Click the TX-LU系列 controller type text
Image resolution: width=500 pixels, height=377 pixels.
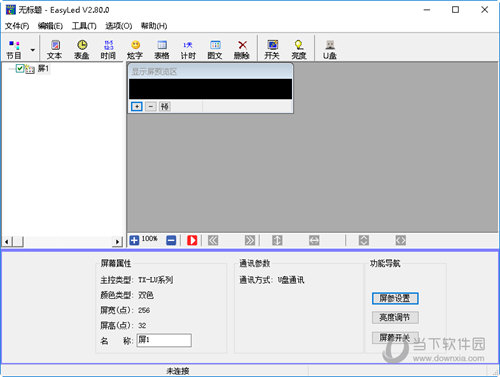click(156, 280)
